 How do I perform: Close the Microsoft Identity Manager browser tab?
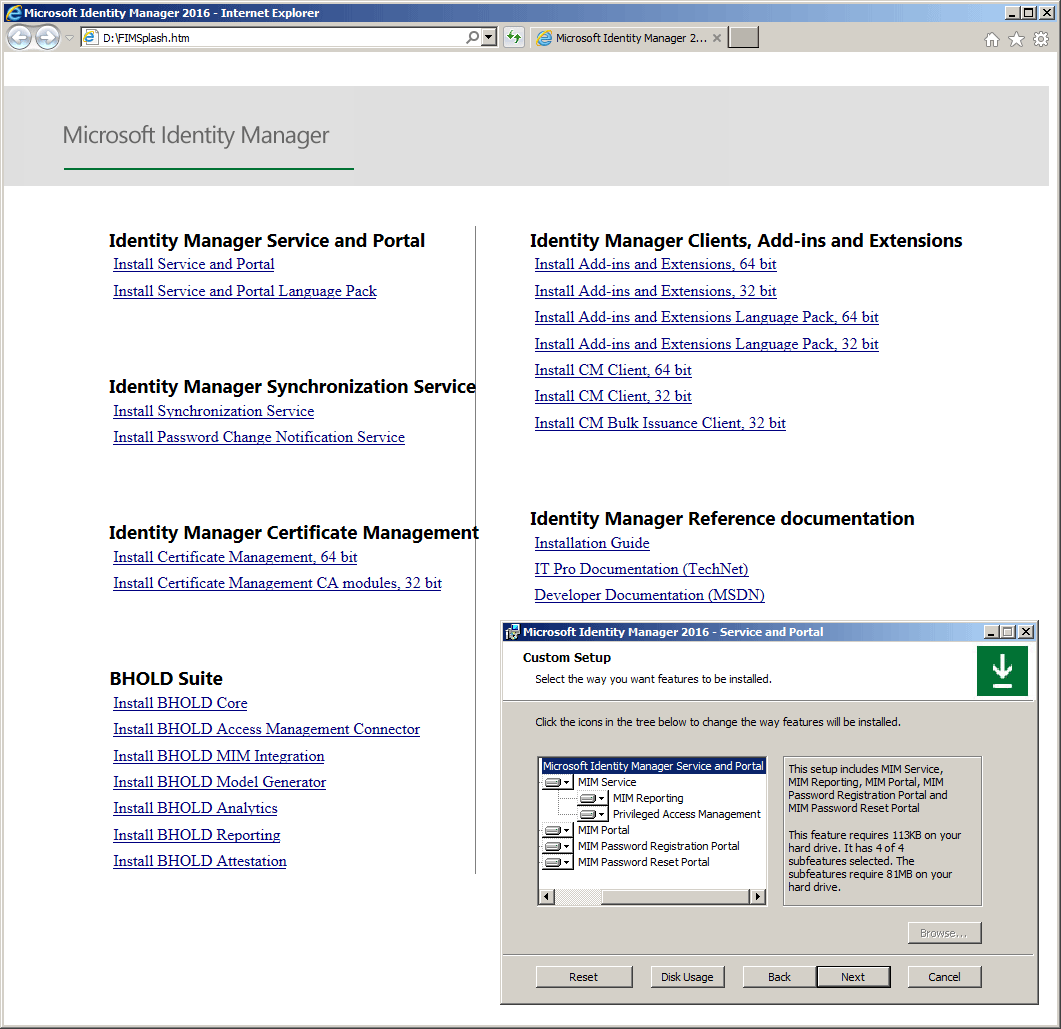point(717,38)
